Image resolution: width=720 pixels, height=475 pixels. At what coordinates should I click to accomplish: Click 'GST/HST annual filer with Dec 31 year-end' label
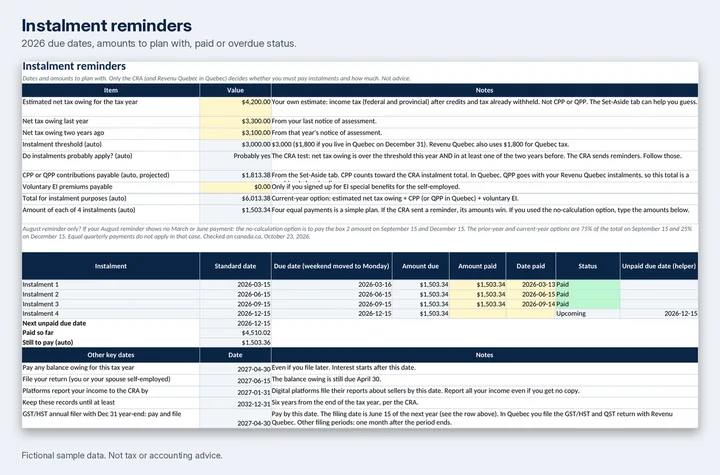coord(101,414)
